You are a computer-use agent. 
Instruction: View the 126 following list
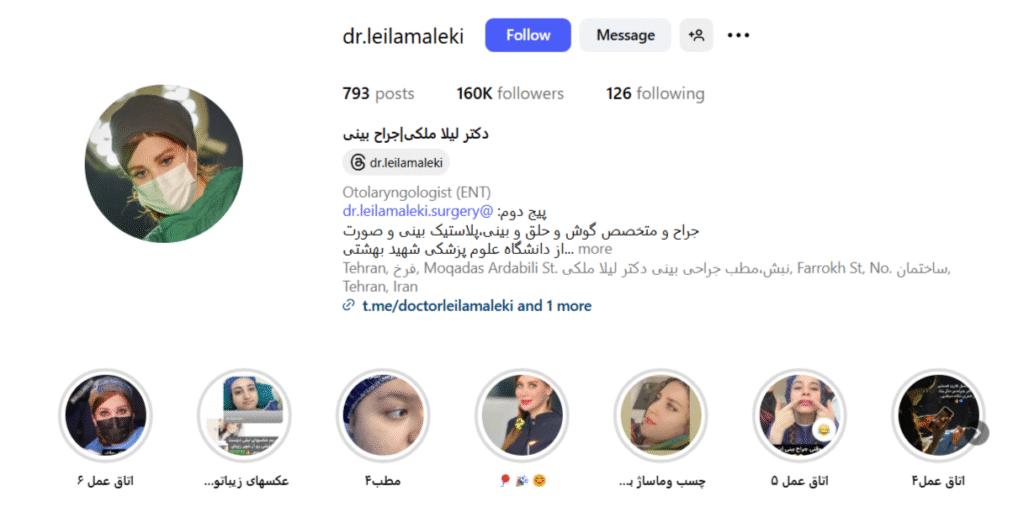click(x=655, y=93)
